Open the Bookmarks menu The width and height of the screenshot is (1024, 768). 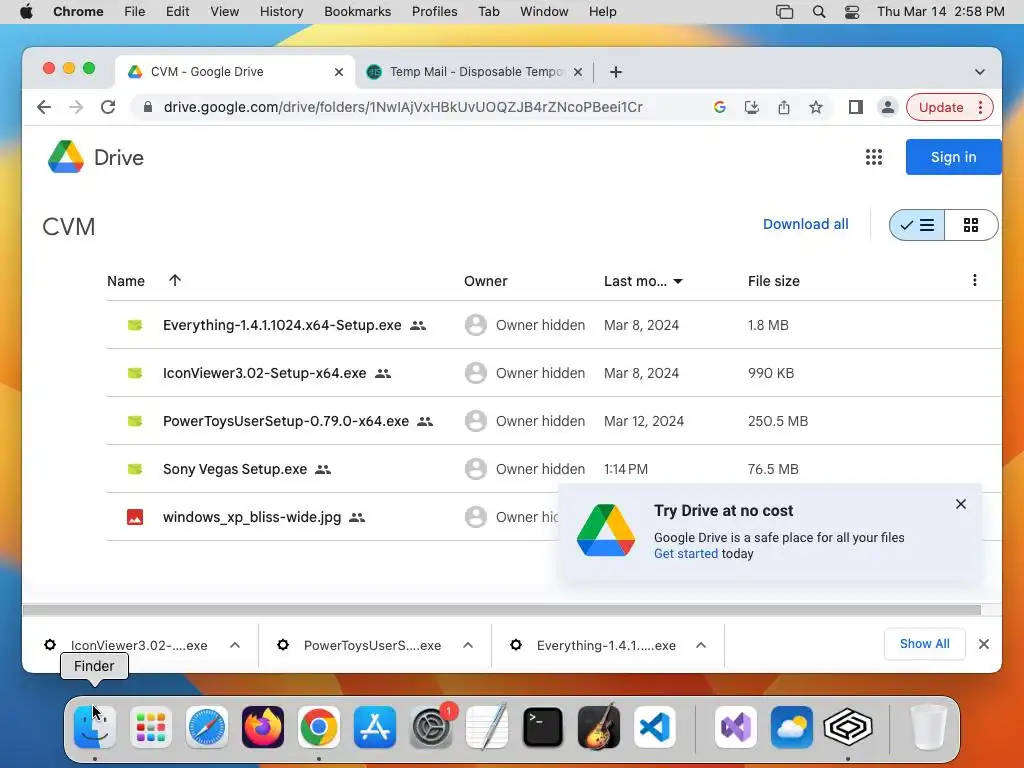(x=357, y=12)
